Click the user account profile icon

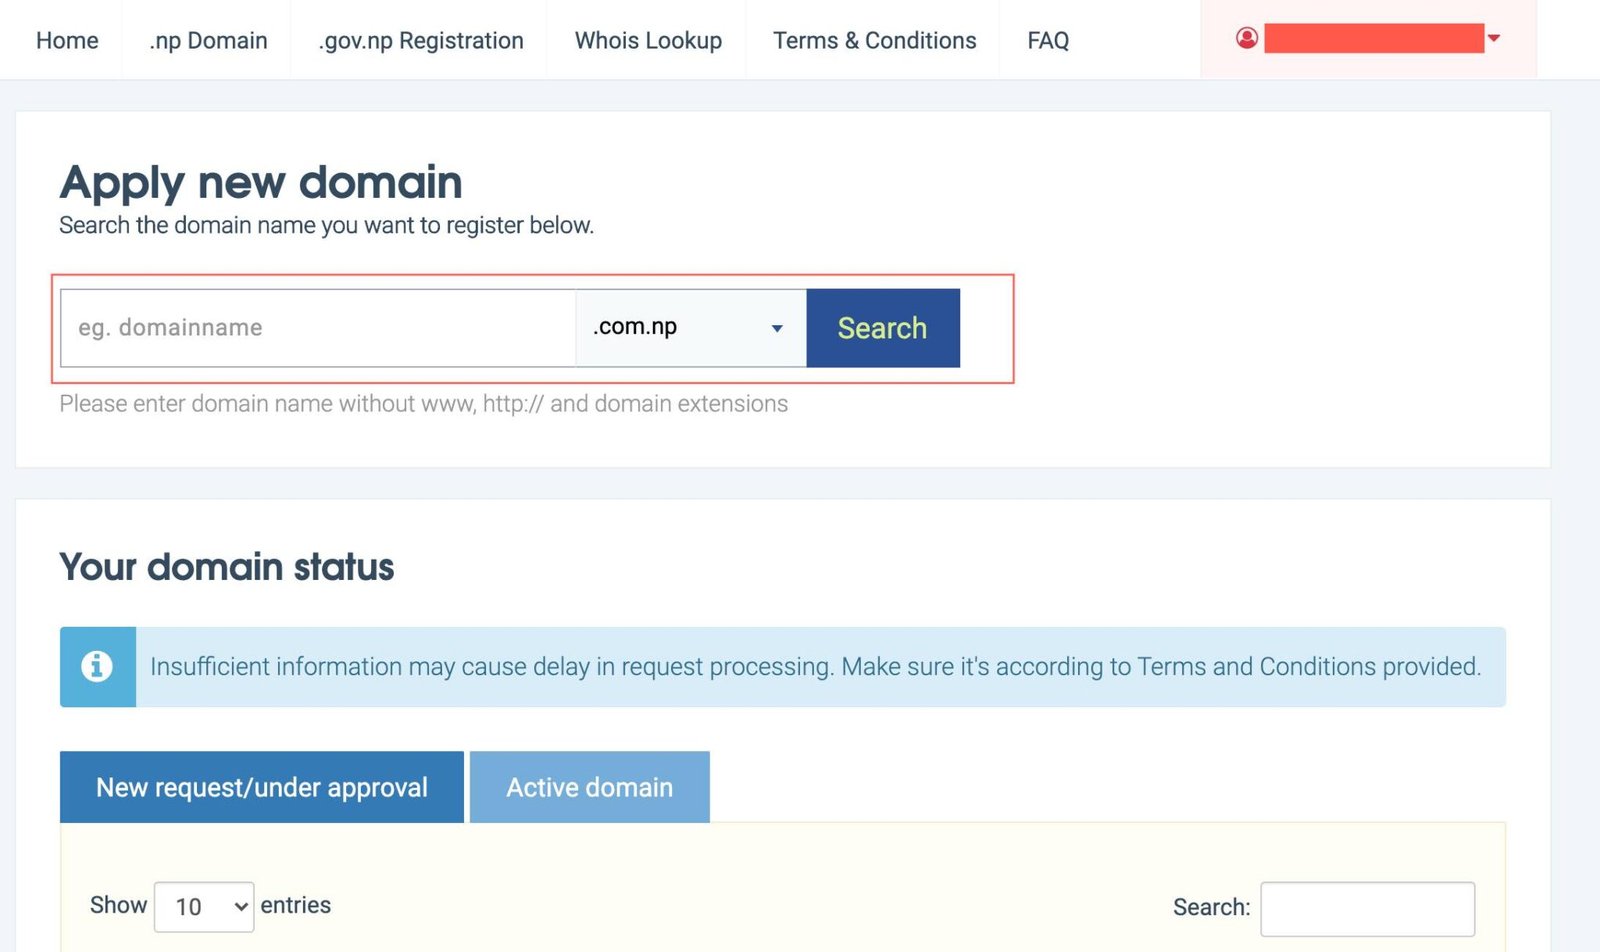pyautogui.click(x=1246, y=38)
